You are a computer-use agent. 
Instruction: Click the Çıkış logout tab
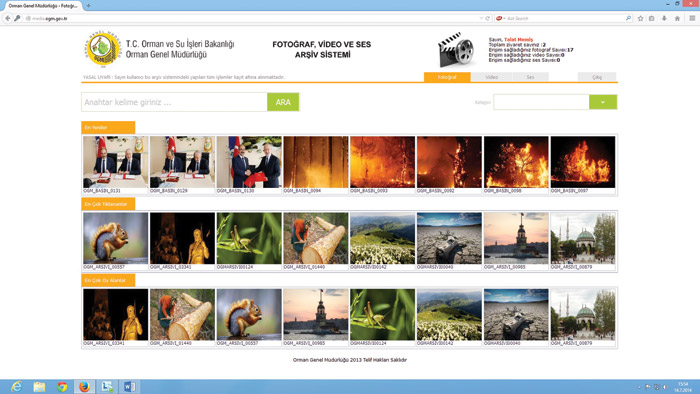(x=597, y=77)
